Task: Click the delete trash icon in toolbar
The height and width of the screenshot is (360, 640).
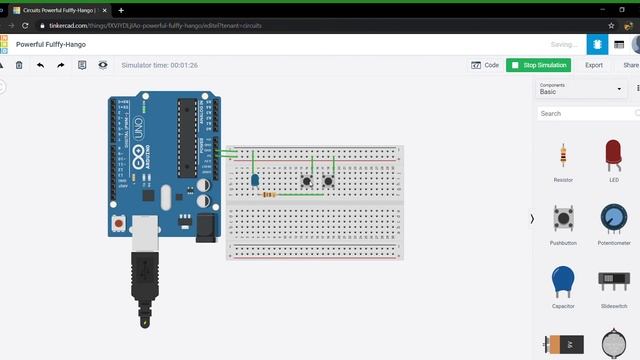Action: (19, 65)
